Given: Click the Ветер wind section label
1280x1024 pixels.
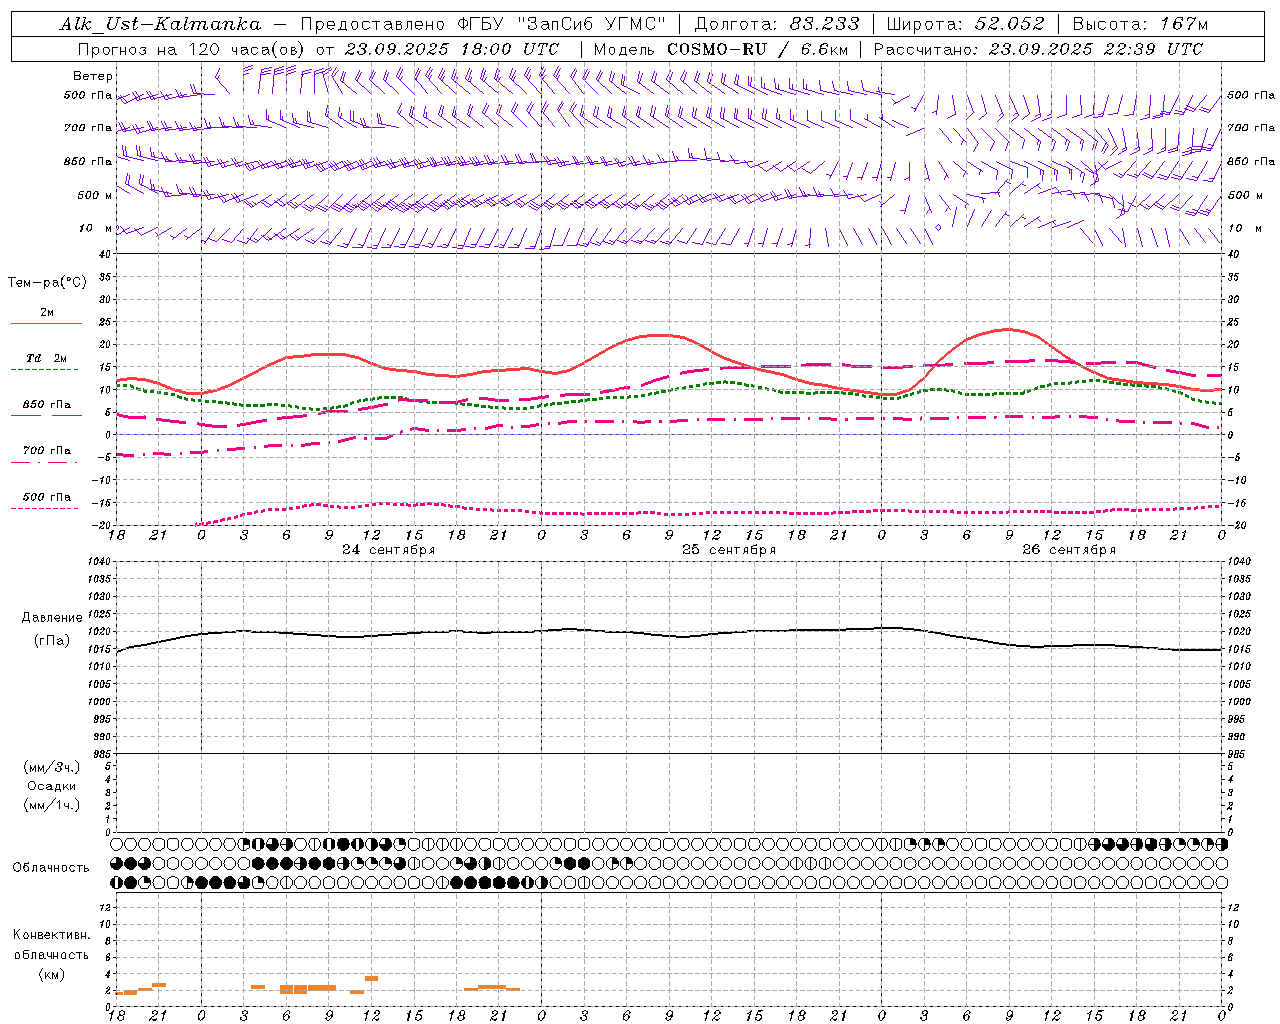Looking at the screenshot, I should (x=93, y=76).
